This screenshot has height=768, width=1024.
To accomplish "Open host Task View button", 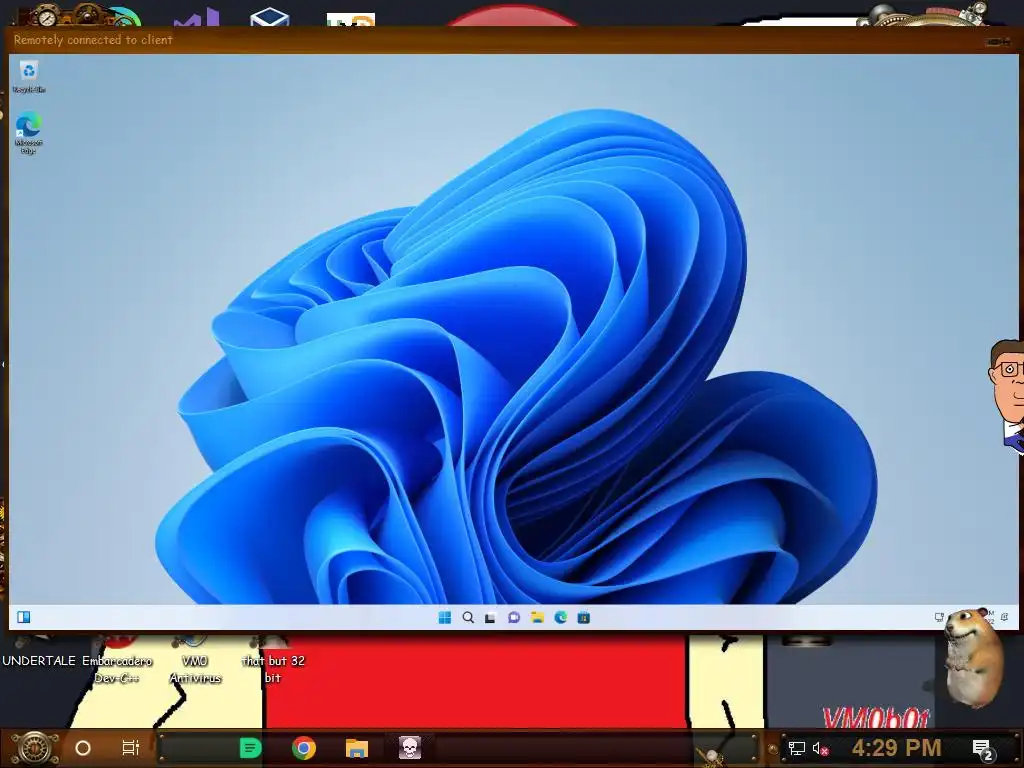I will (x=131, y=748).
